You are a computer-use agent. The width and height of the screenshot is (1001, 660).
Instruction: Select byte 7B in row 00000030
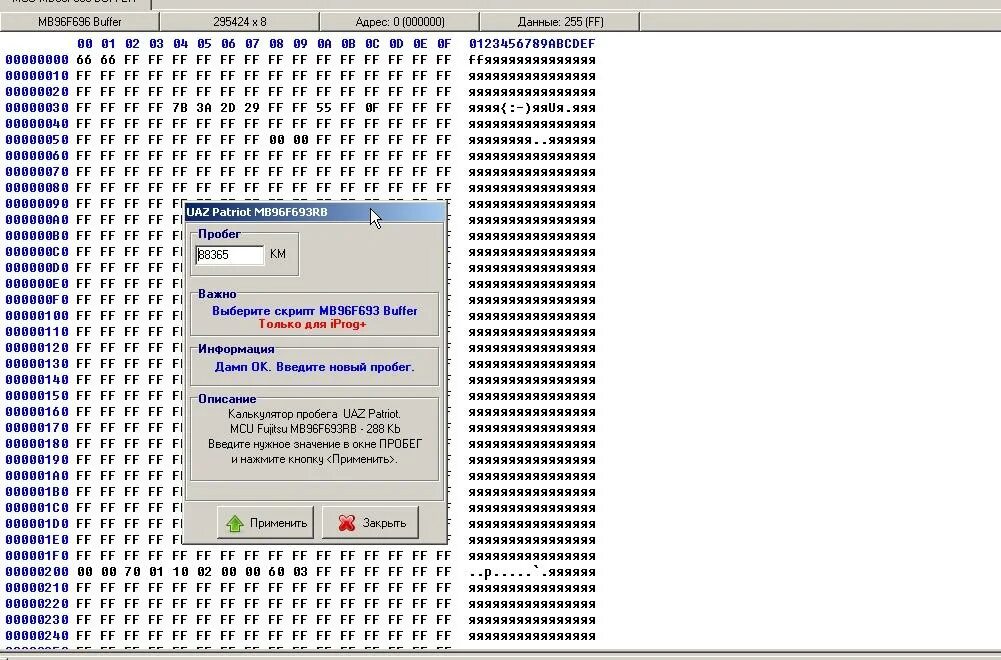pos(180,108)
